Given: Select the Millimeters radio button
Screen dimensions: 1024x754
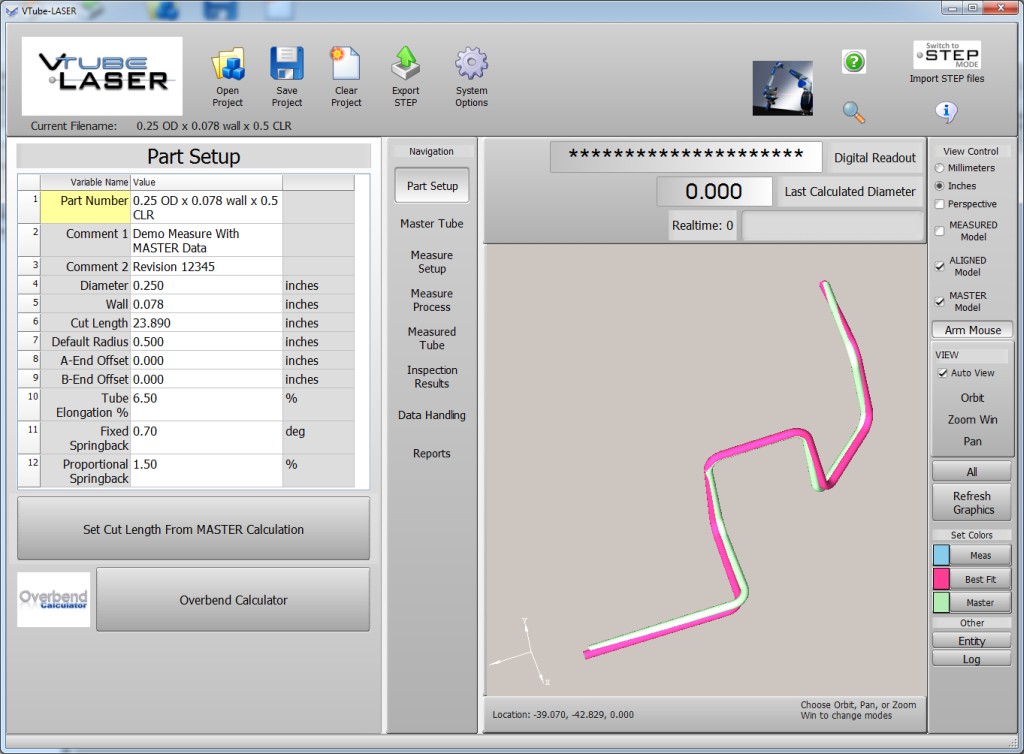Looking at the screenshot, I should tap(939, 168).
